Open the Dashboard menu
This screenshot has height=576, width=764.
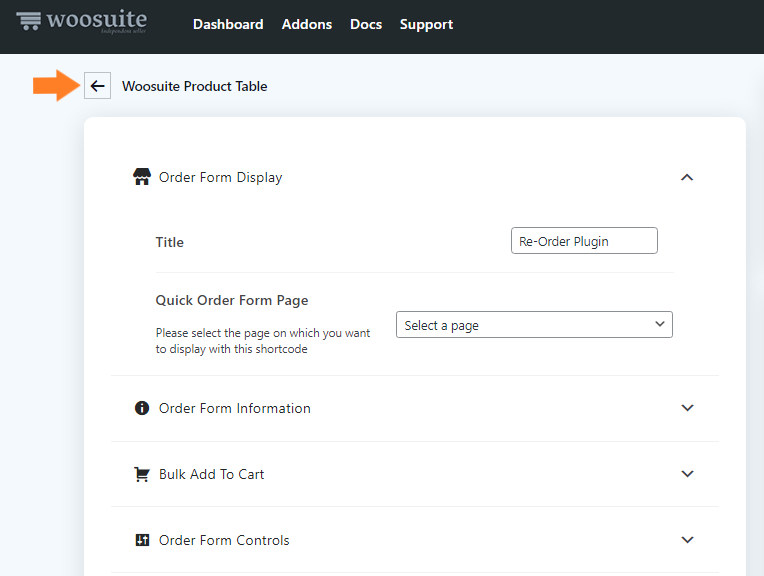coord(228,24)
